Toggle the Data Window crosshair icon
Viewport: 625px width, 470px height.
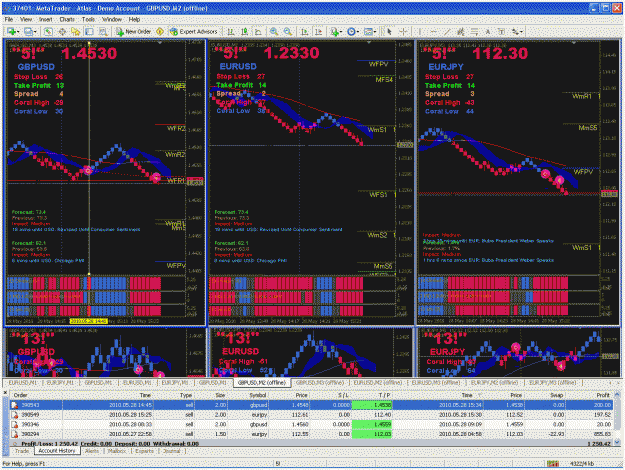click(62, 31)
